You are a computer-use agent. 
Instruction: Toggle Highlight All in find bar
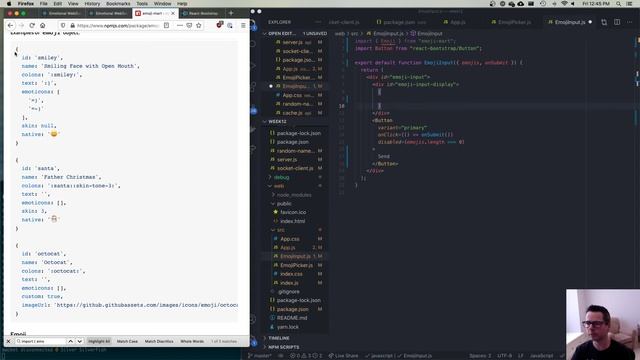click(99, 341)
